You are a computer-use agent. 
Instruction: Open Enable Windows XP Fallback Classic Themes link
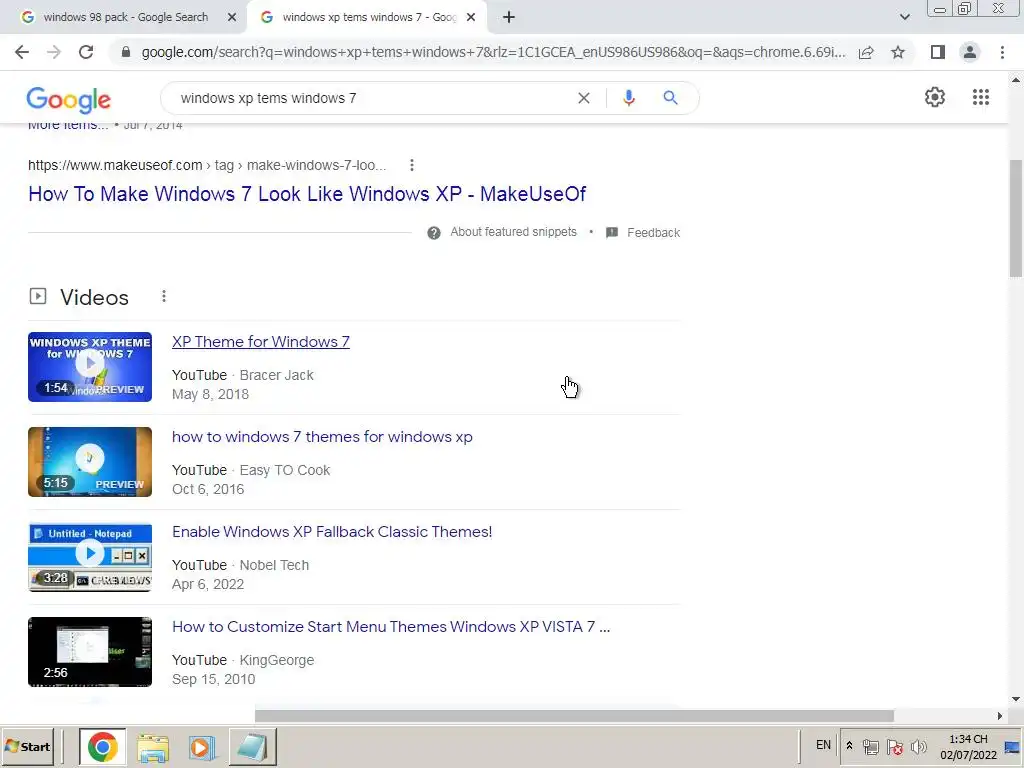click(x=332, y=532)
